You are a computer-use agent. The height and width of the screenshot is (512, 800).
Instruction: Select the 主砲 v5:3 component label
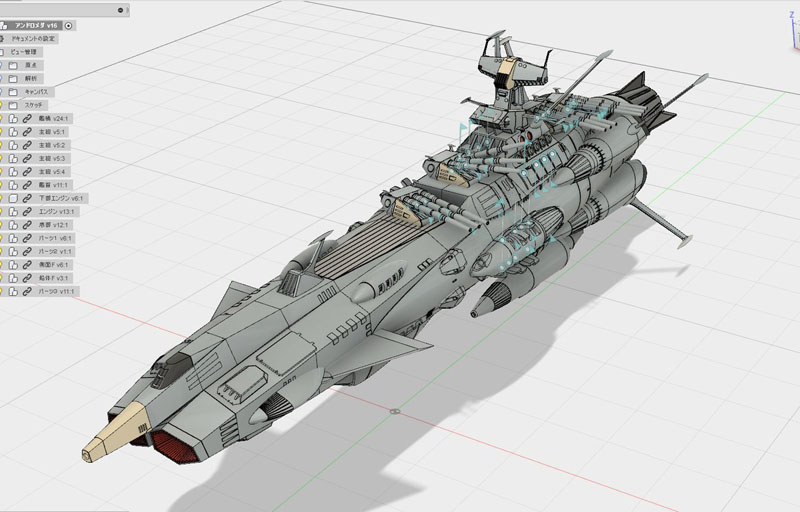click(52, 159)
